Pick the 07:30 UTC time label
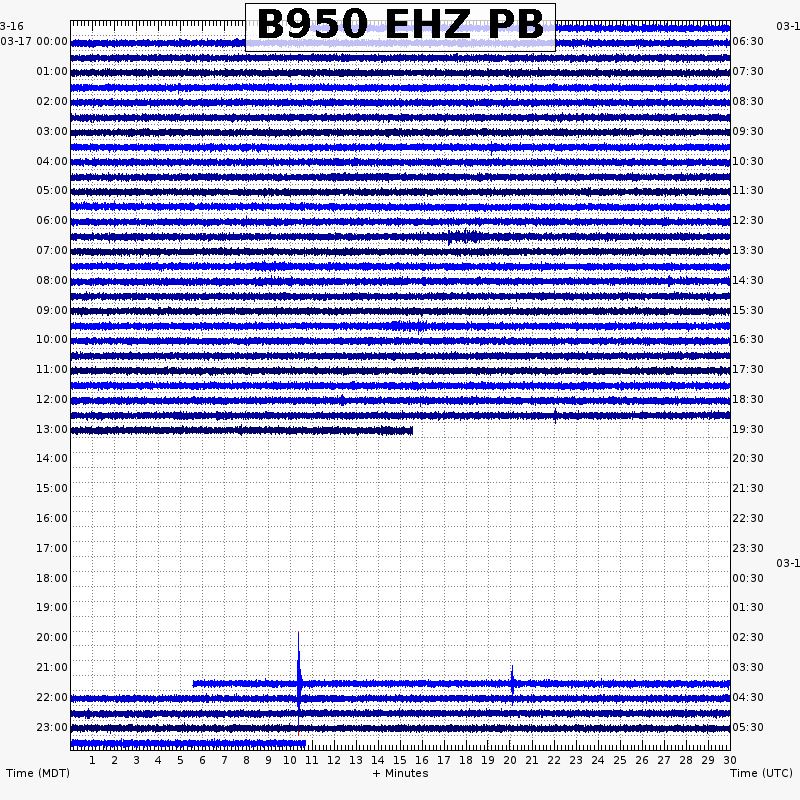Viewport: 800px width, 800px height. click(x=748, y=71)
